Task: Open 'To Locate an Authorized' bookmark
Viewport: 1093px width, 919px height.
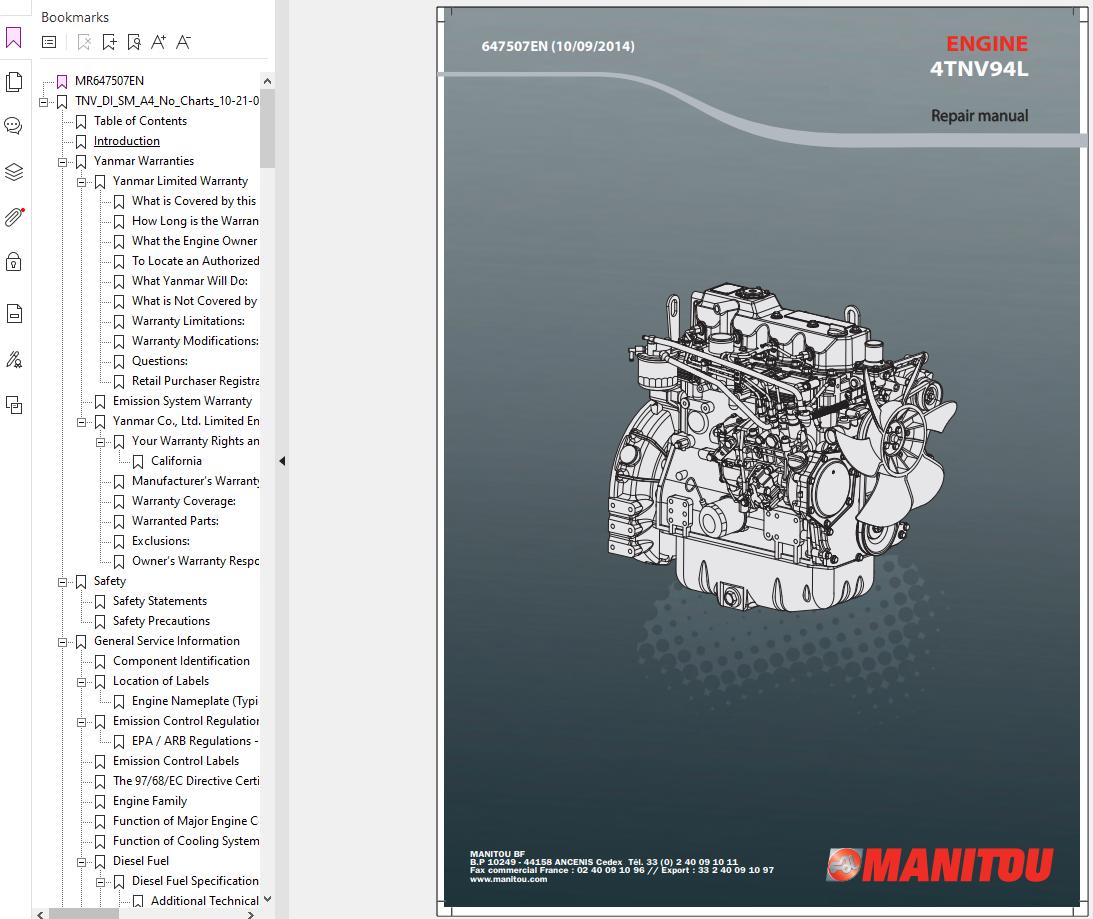Action: click(195, 261)
